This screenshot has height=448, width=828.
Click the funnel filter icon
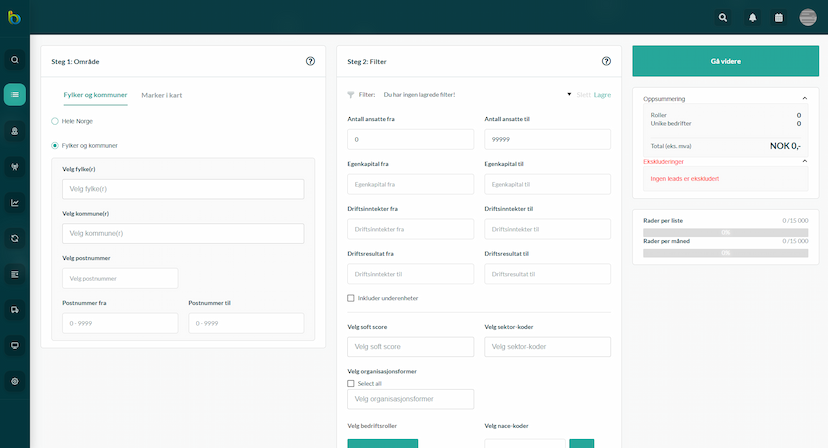[351, 95]
